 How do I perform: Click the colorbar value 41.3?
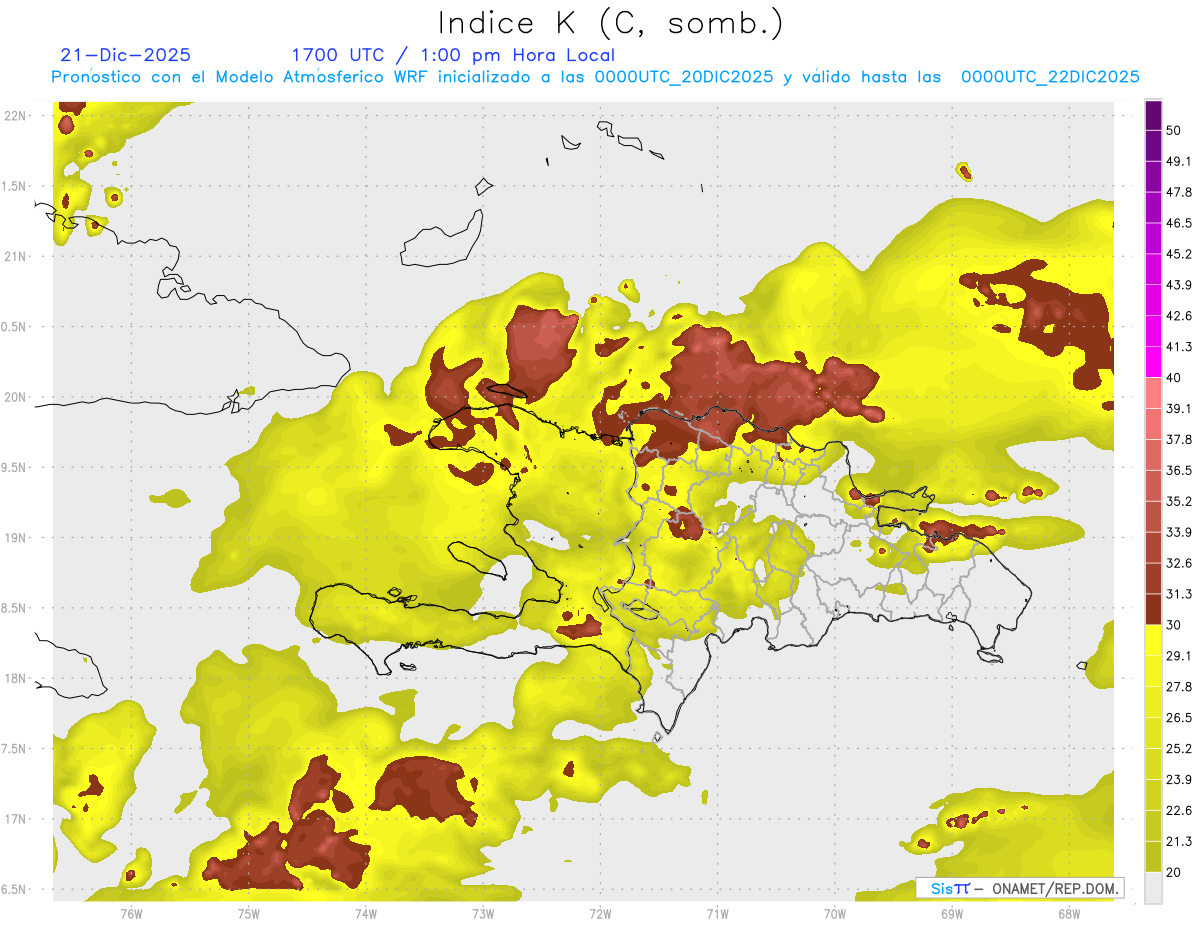coord(1178,347)
